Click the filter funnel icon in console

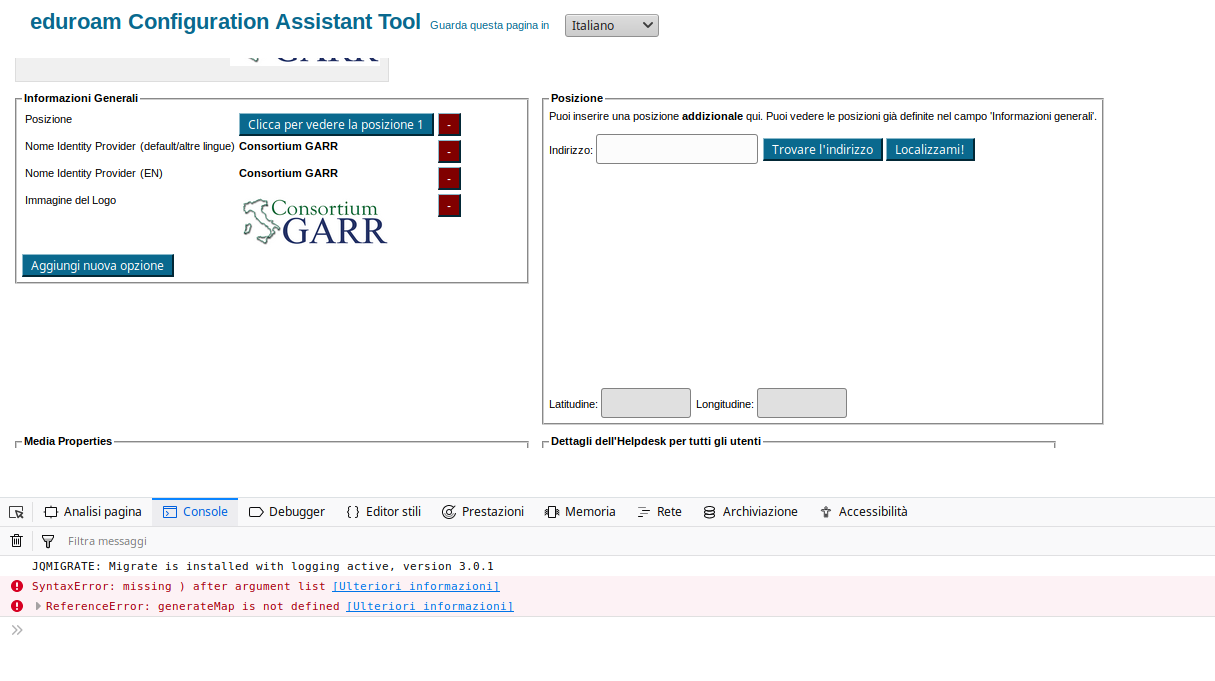coord(47,541)
